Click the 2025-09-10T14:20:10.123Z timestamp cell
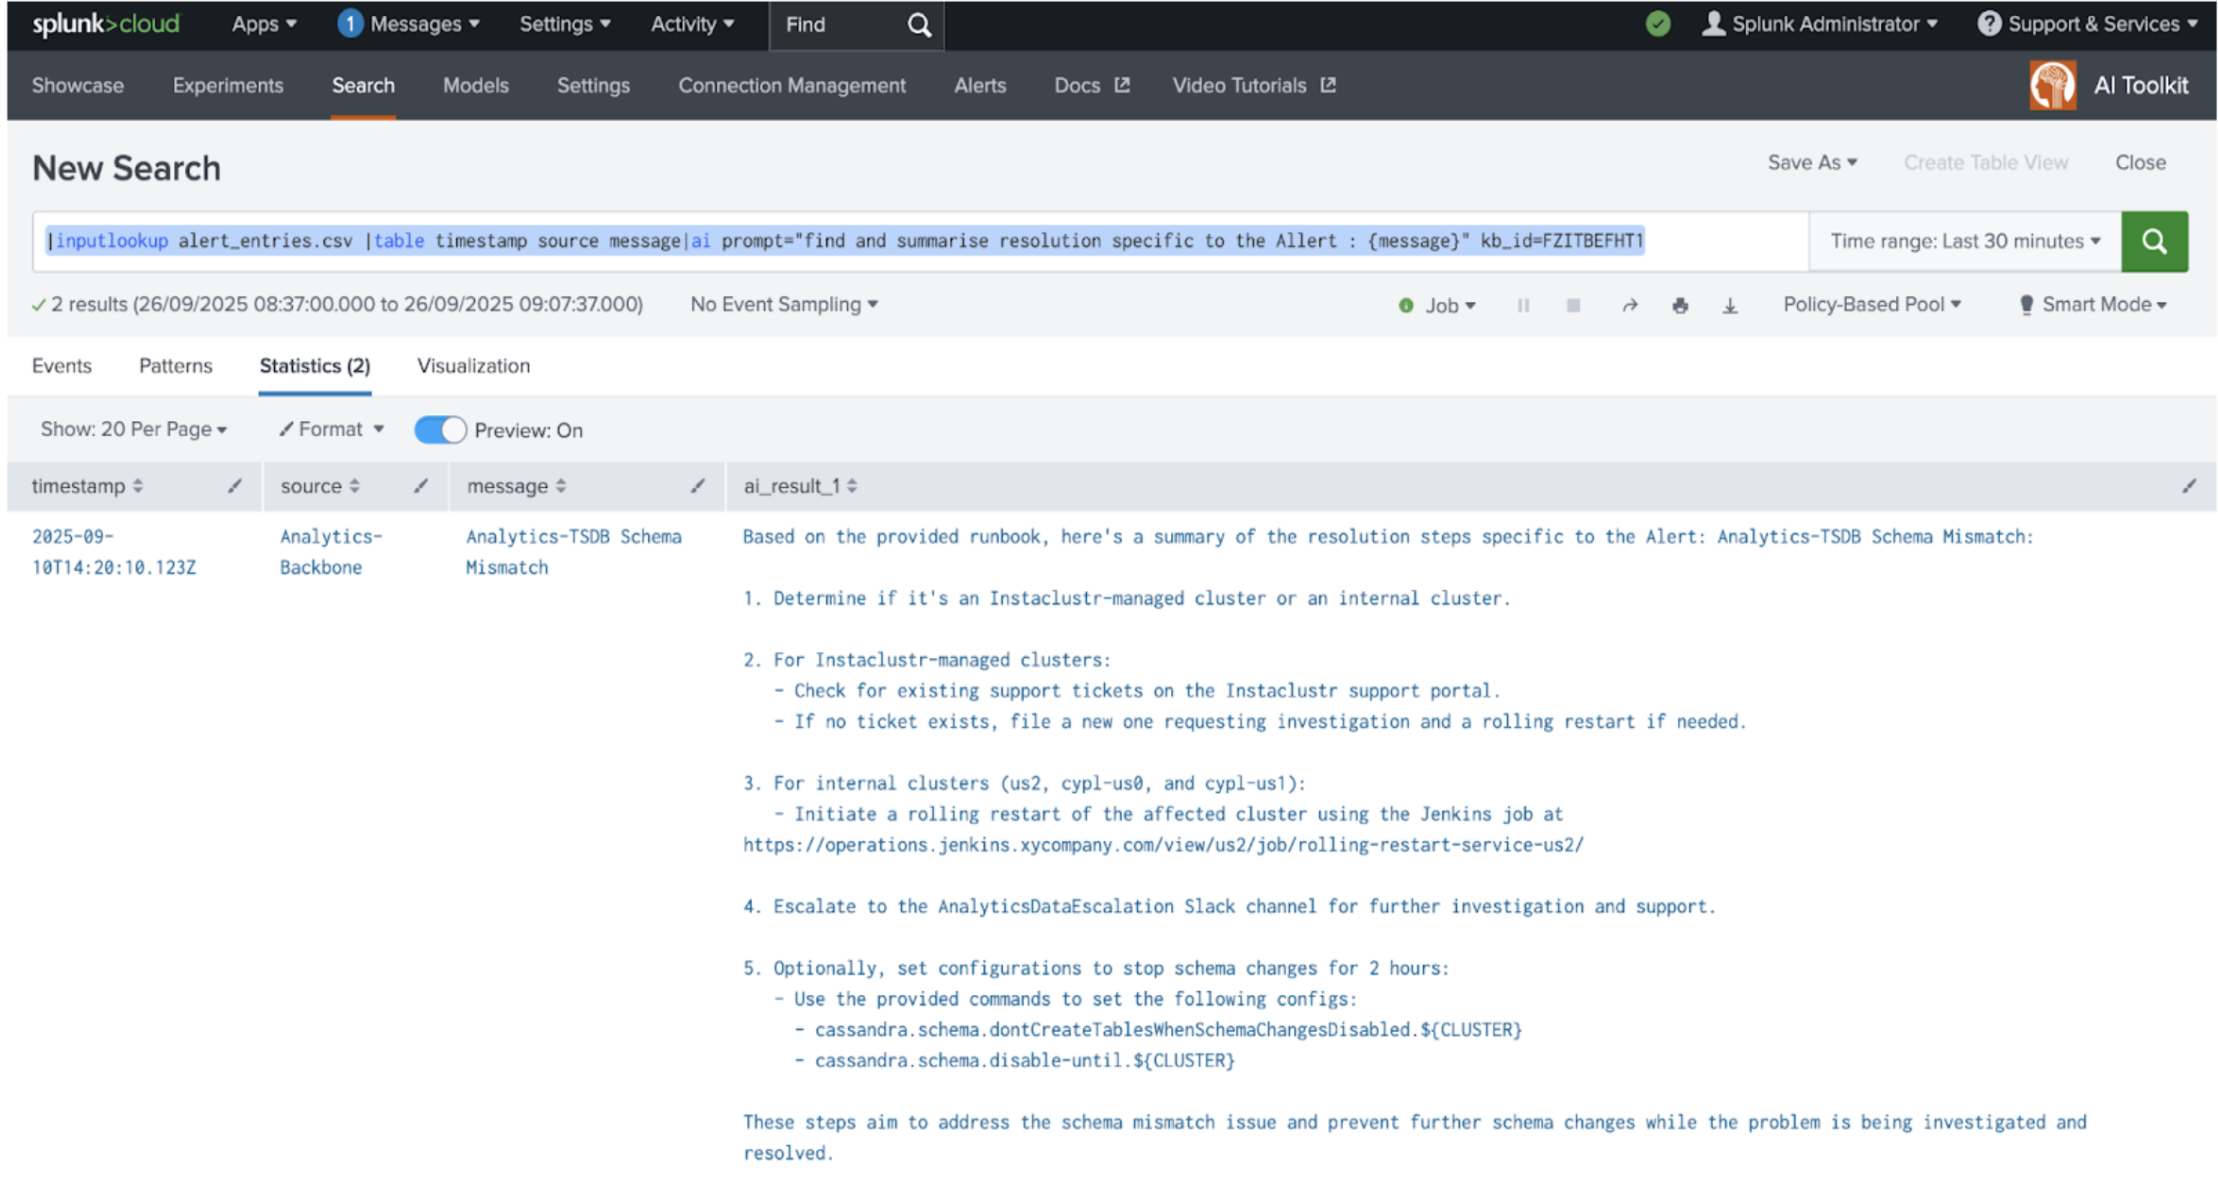The width and height of the screenshot is (2218, 1192). (x=114, y=552)
